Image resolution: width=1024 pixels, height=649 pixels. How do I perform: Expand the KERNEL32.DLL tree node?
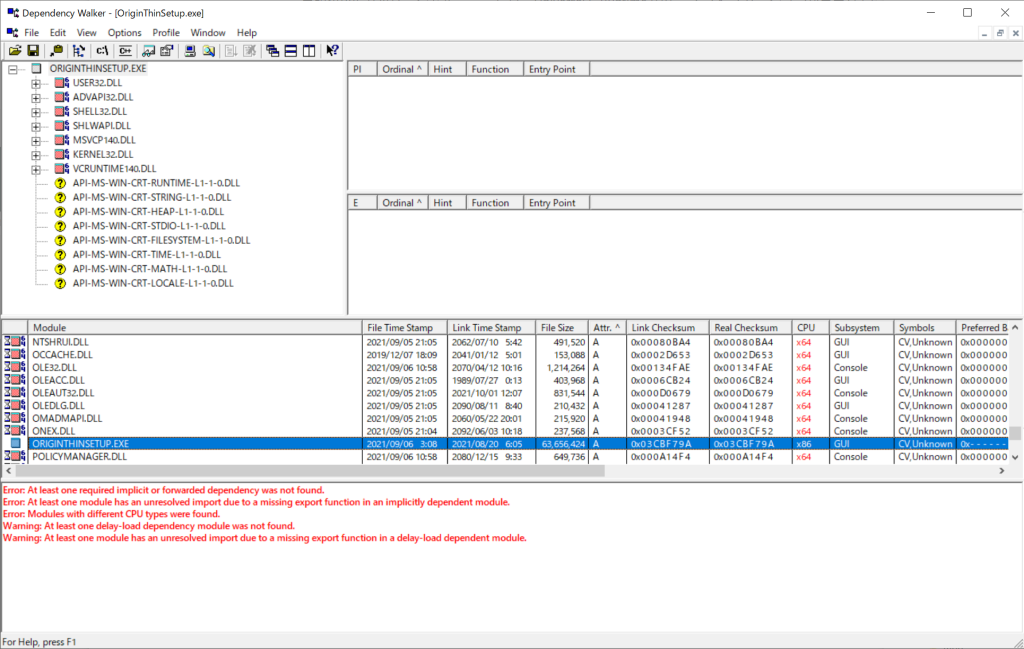[x=36, y=155]
